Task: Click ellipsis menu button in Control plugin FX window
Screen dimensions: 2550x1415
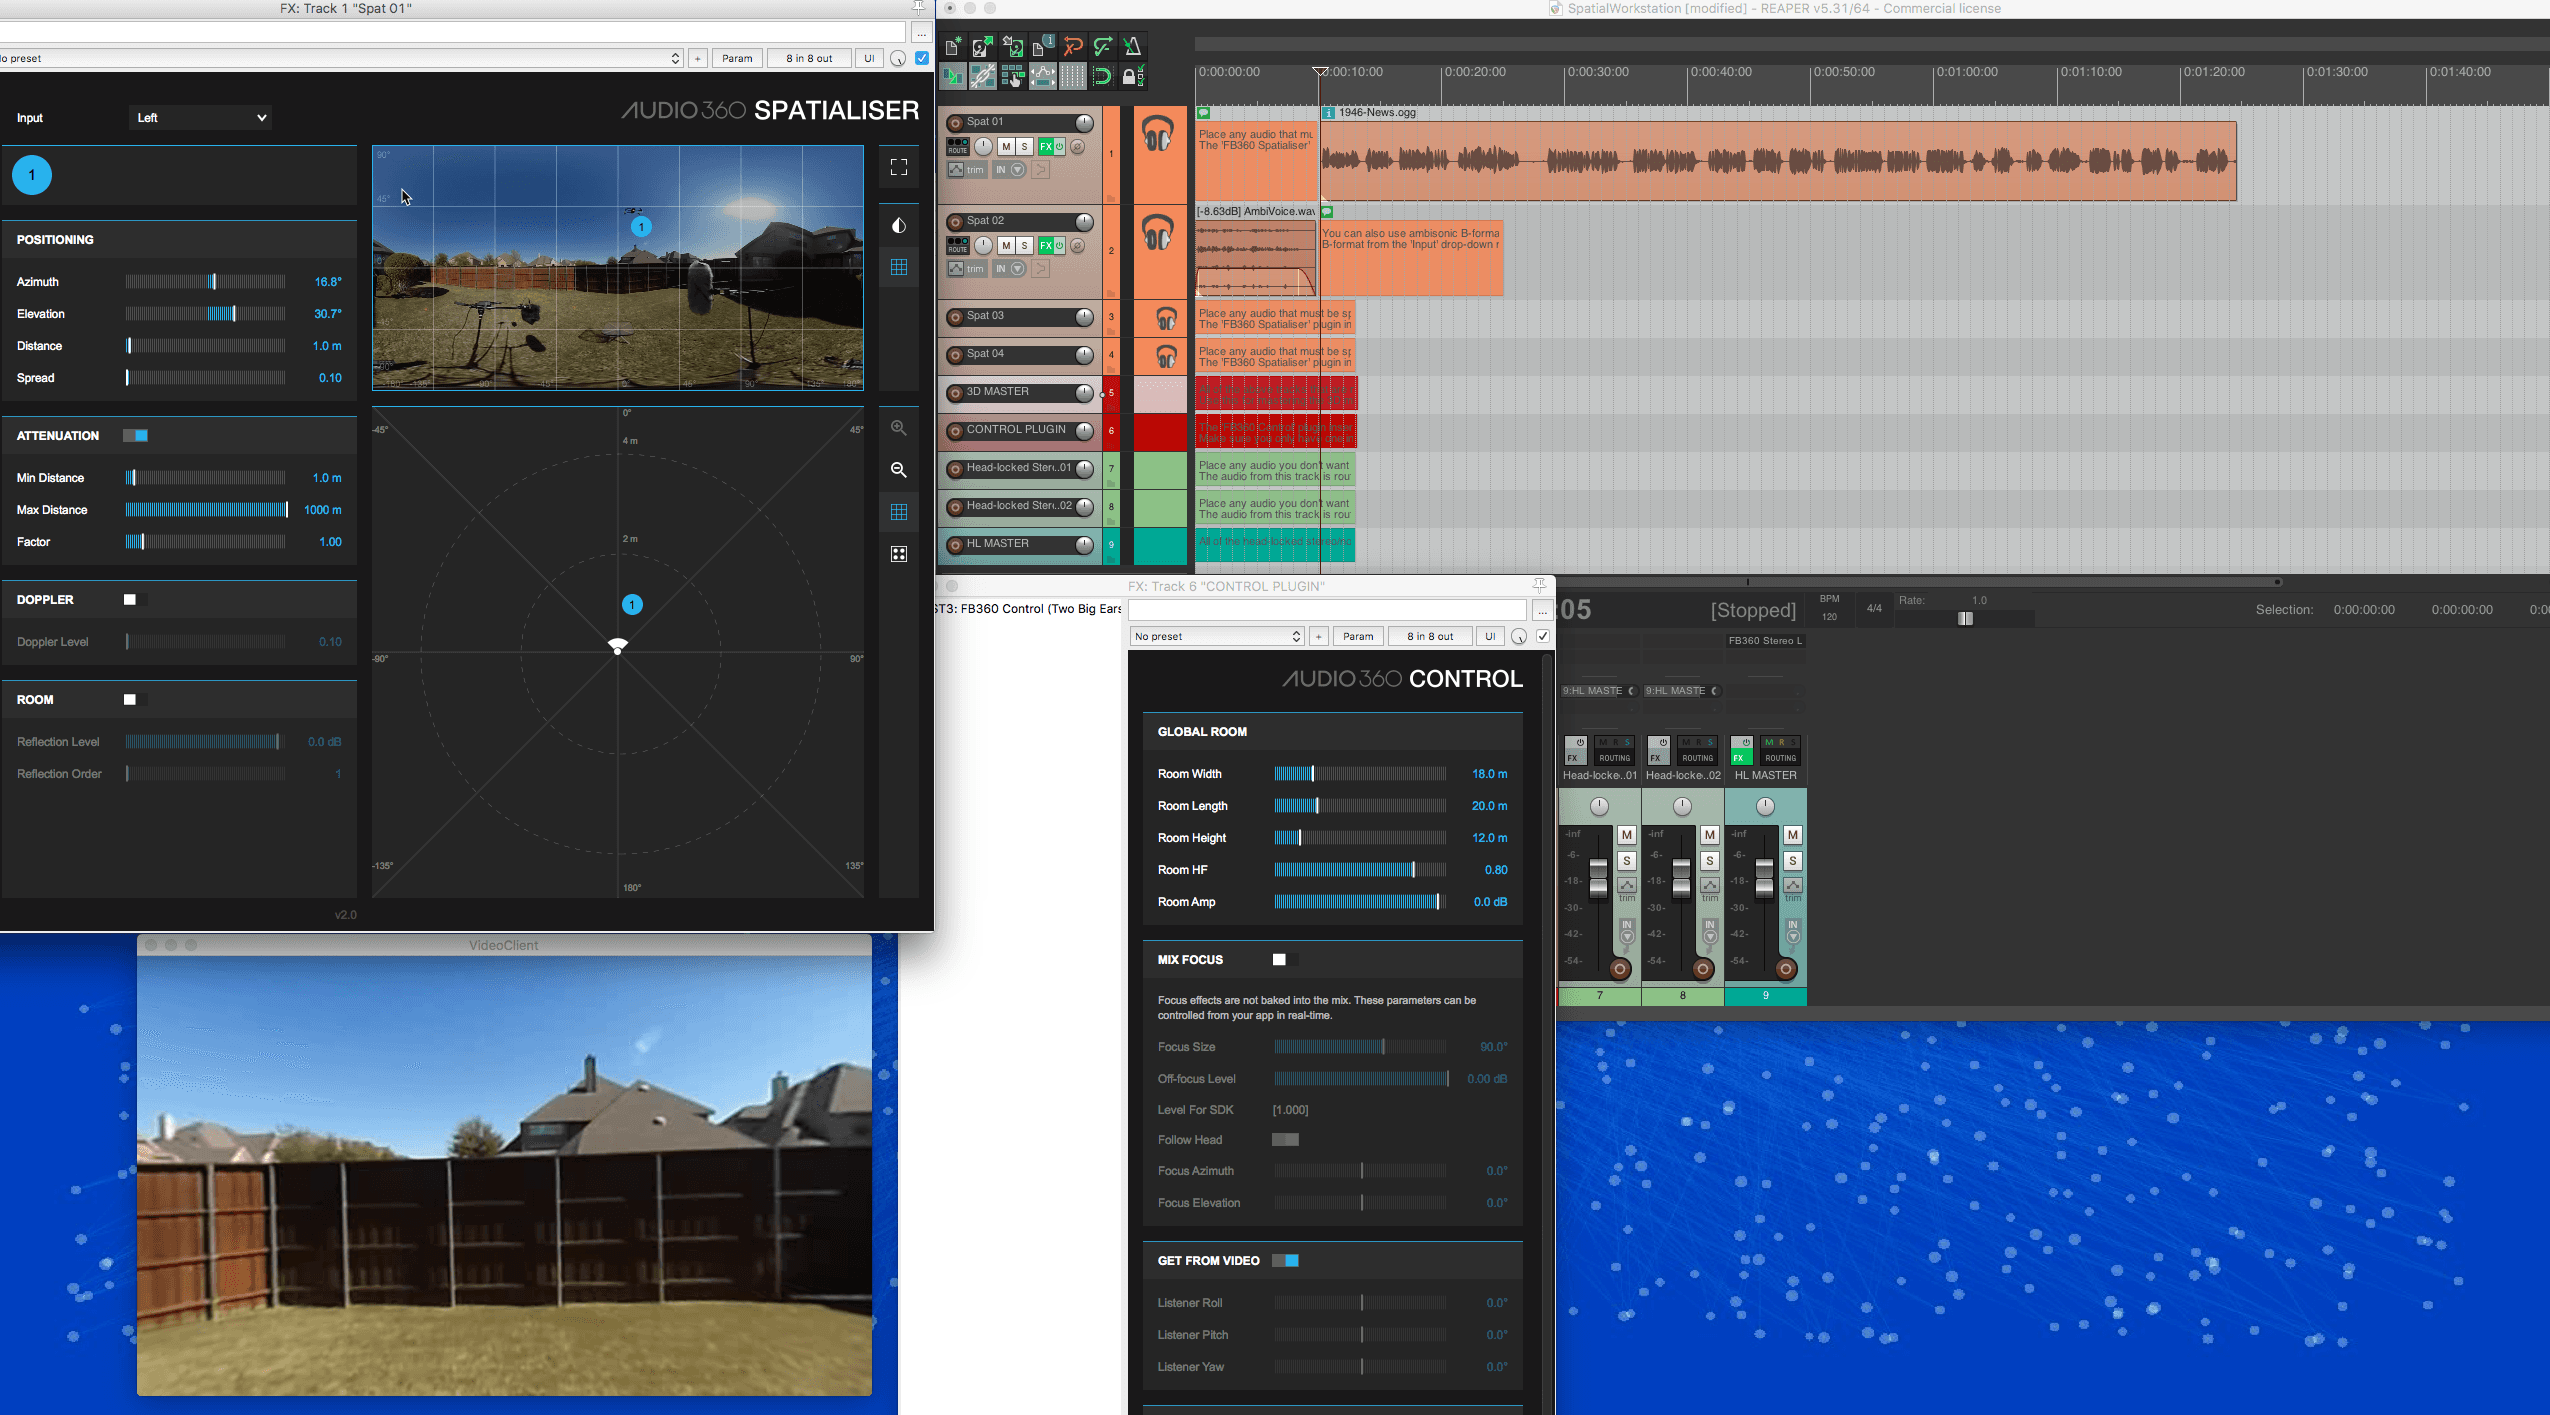Action: click(1542, 610)
